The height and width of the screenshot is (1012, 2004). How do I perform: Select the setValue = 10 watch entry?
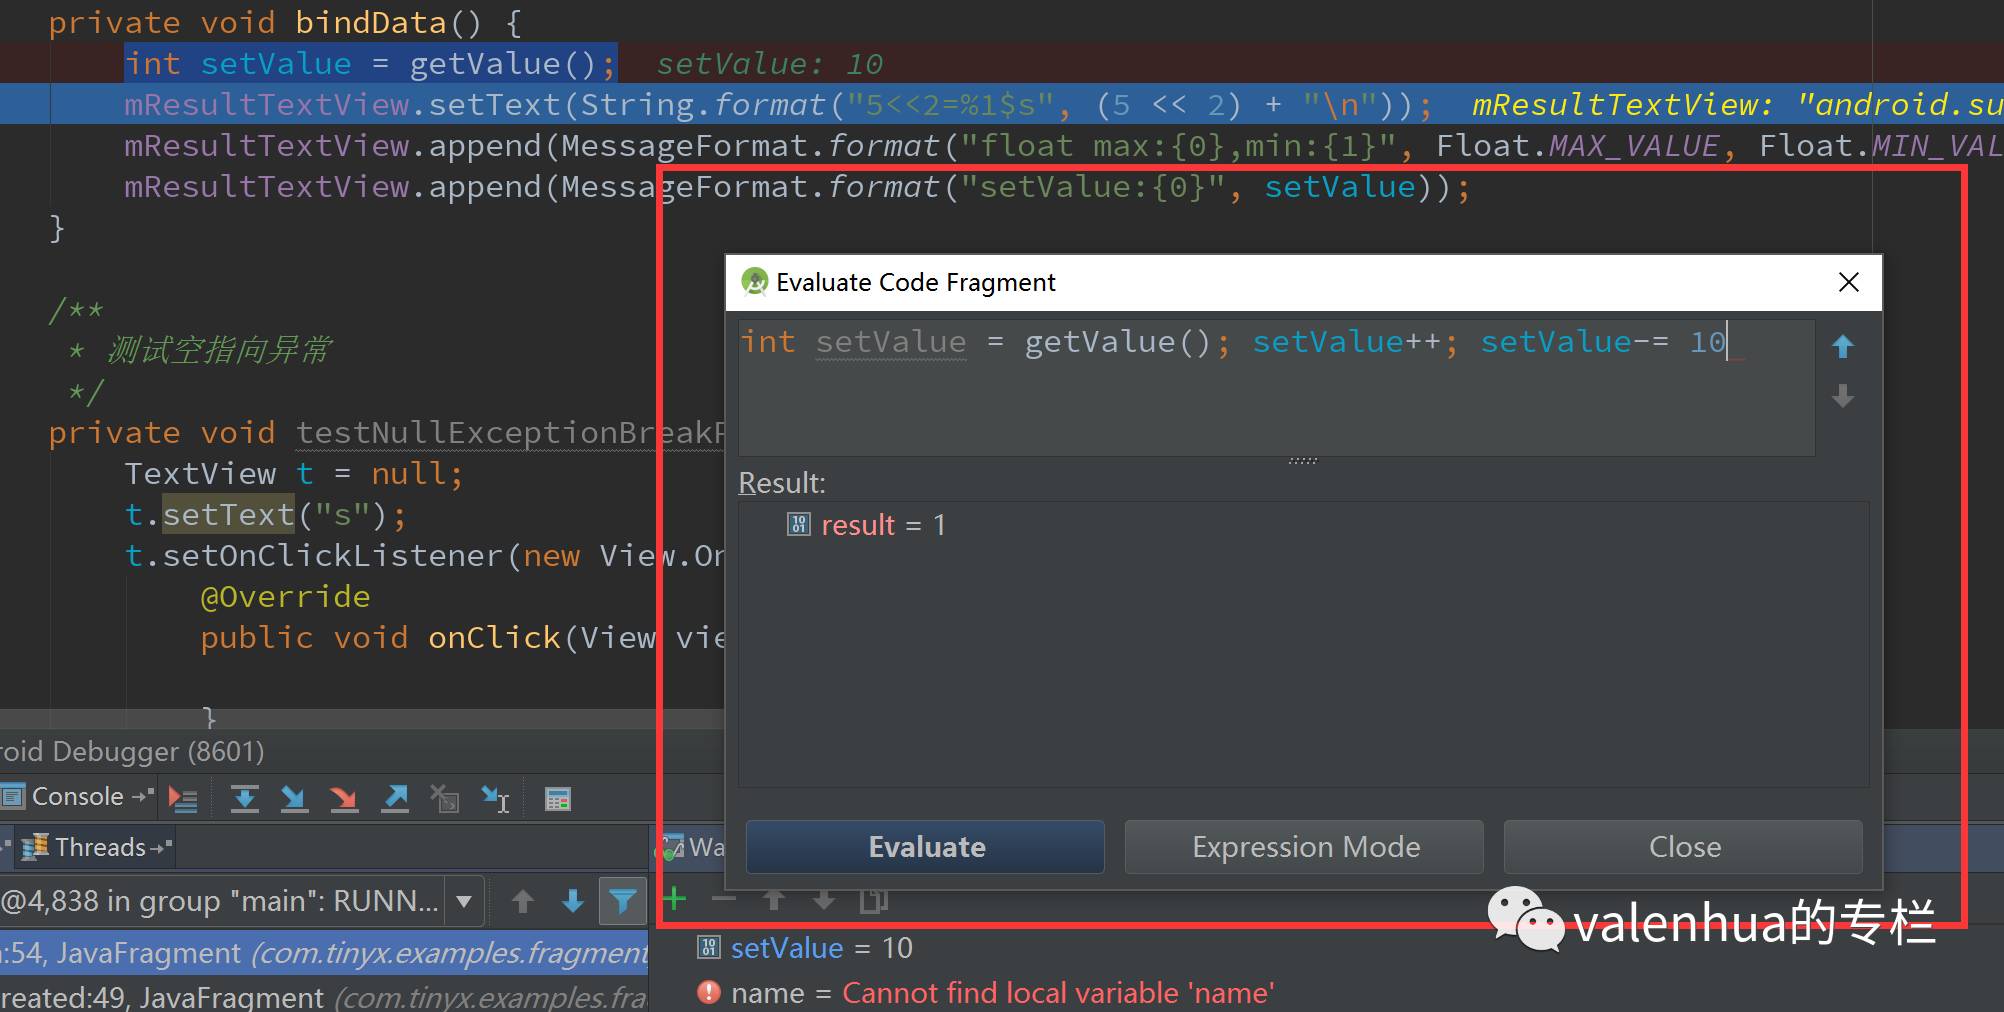point(820,948)
